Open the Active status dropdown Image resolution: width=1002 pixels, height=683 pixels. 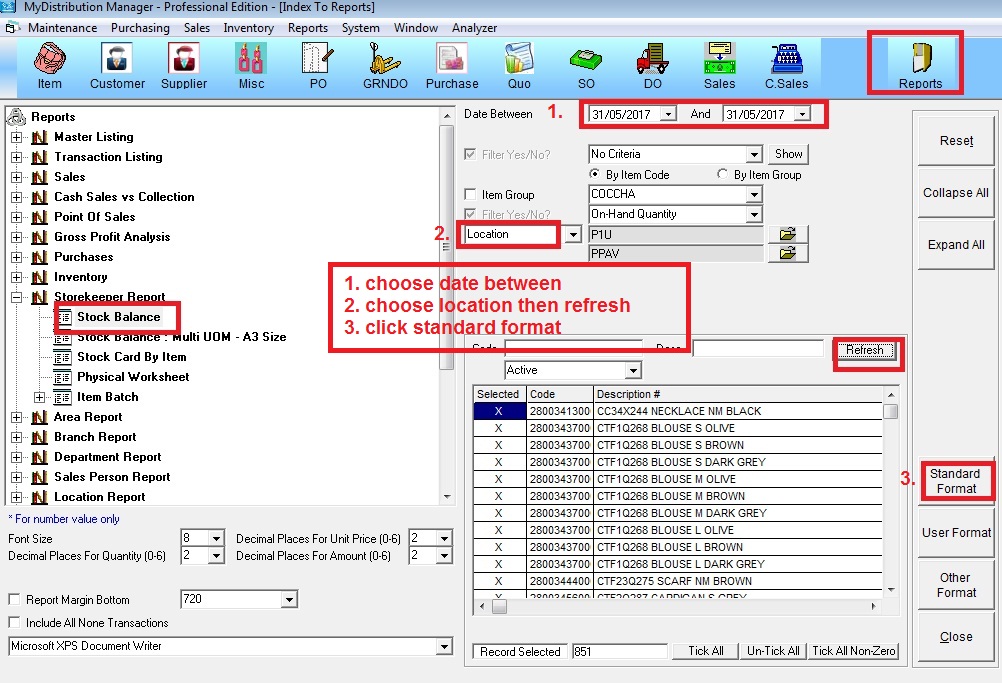click(x=632, y=371)
